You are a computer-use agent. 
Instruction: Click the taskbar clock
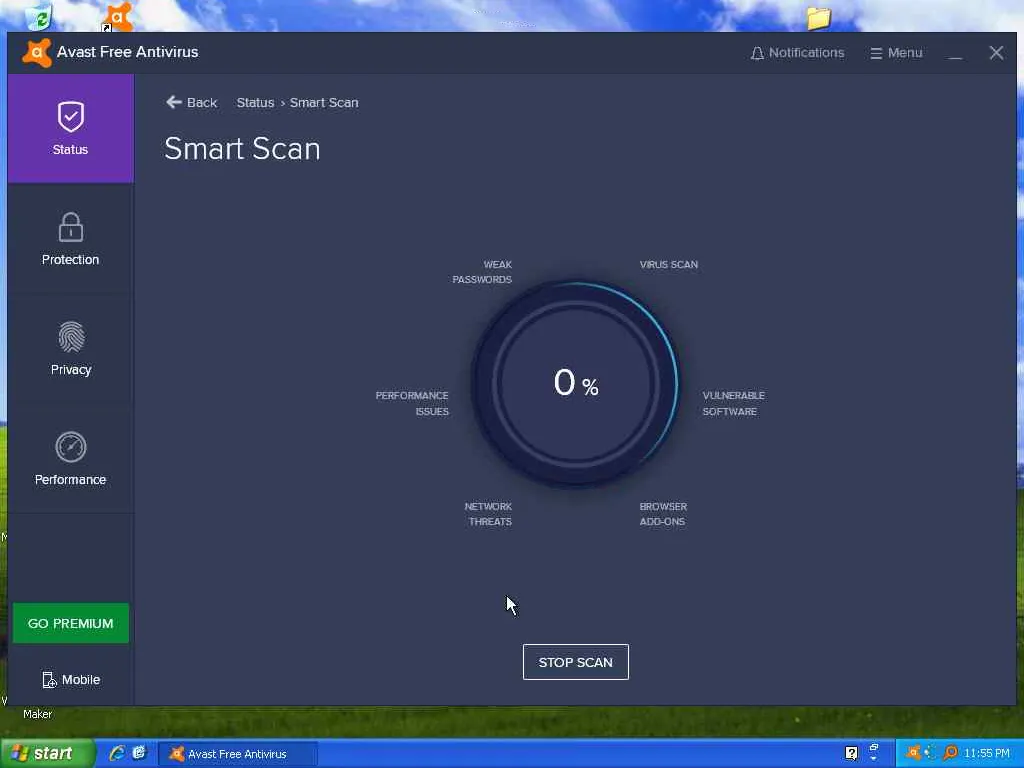tap(987, 754)
